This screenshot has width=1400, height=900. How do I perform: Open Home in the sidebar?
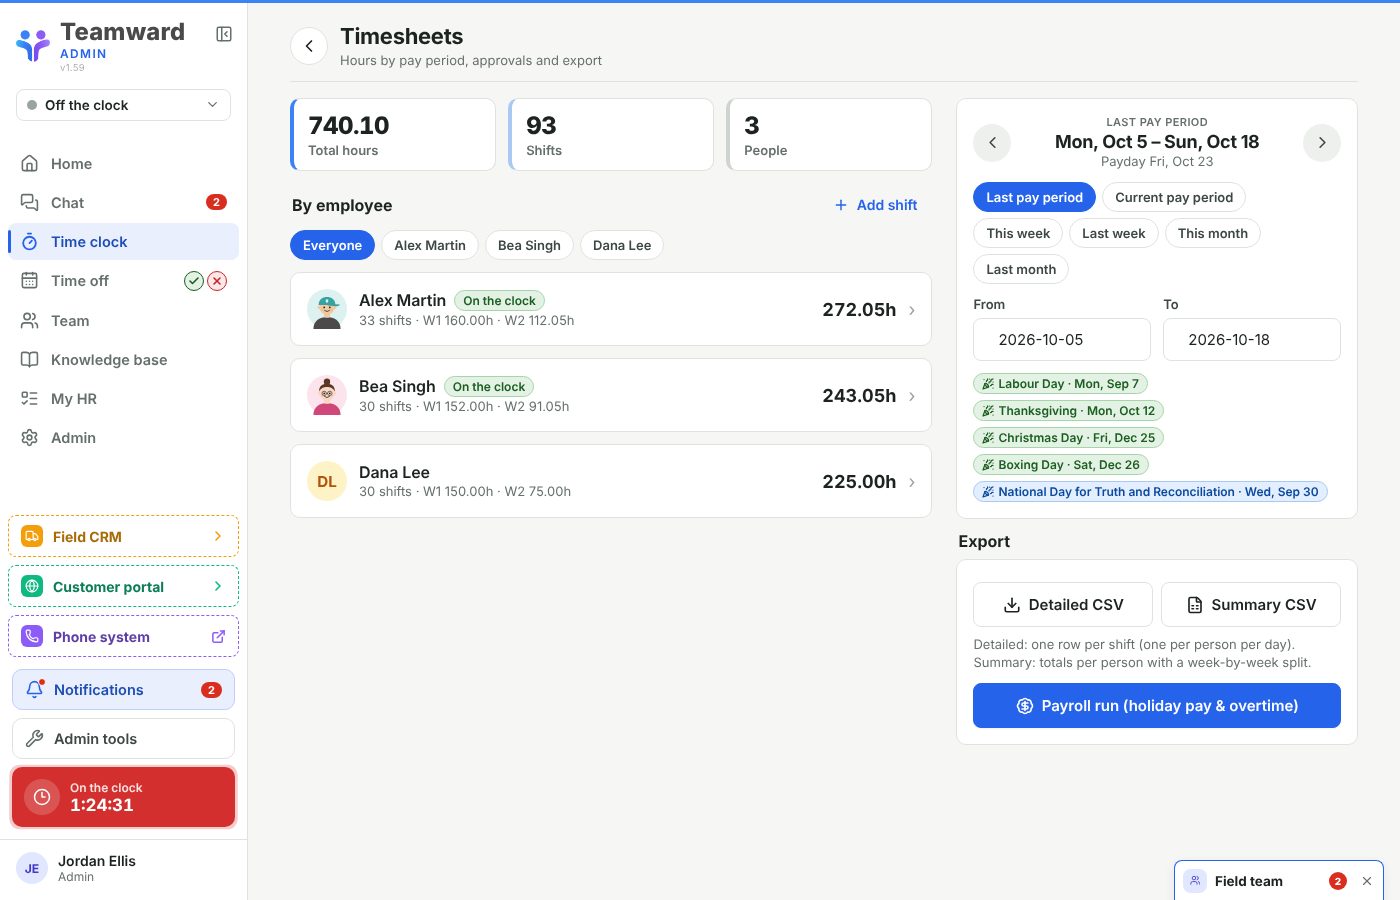pos(123,164)
